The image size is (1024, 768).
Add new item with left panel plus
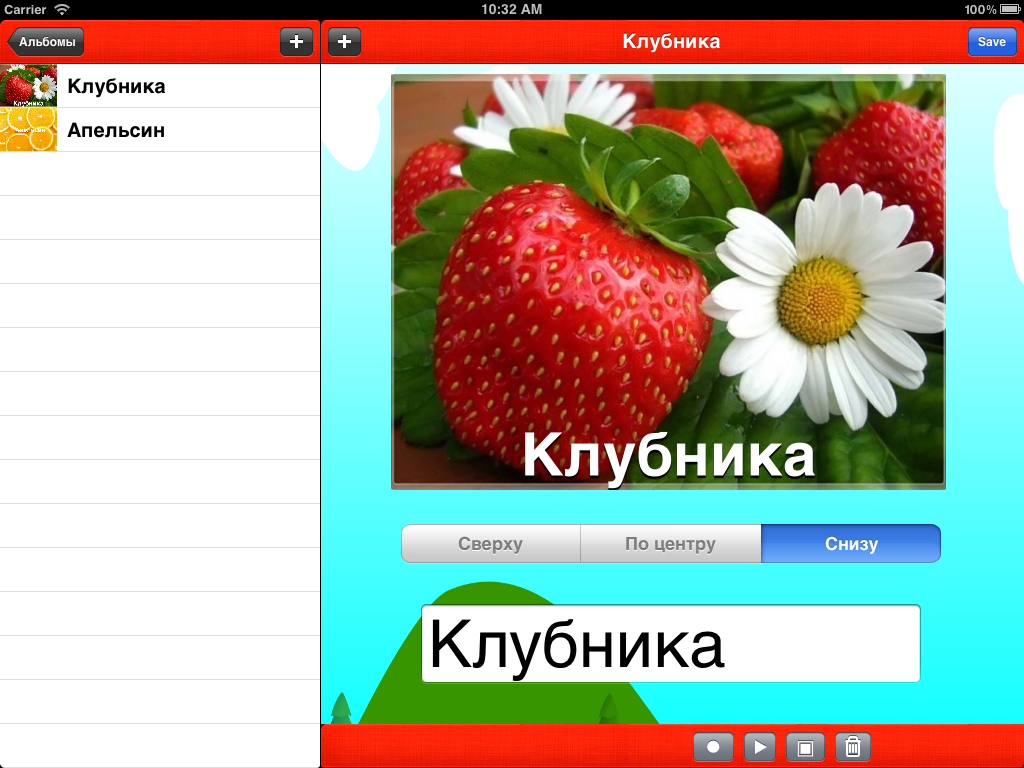tap(296, 41)
